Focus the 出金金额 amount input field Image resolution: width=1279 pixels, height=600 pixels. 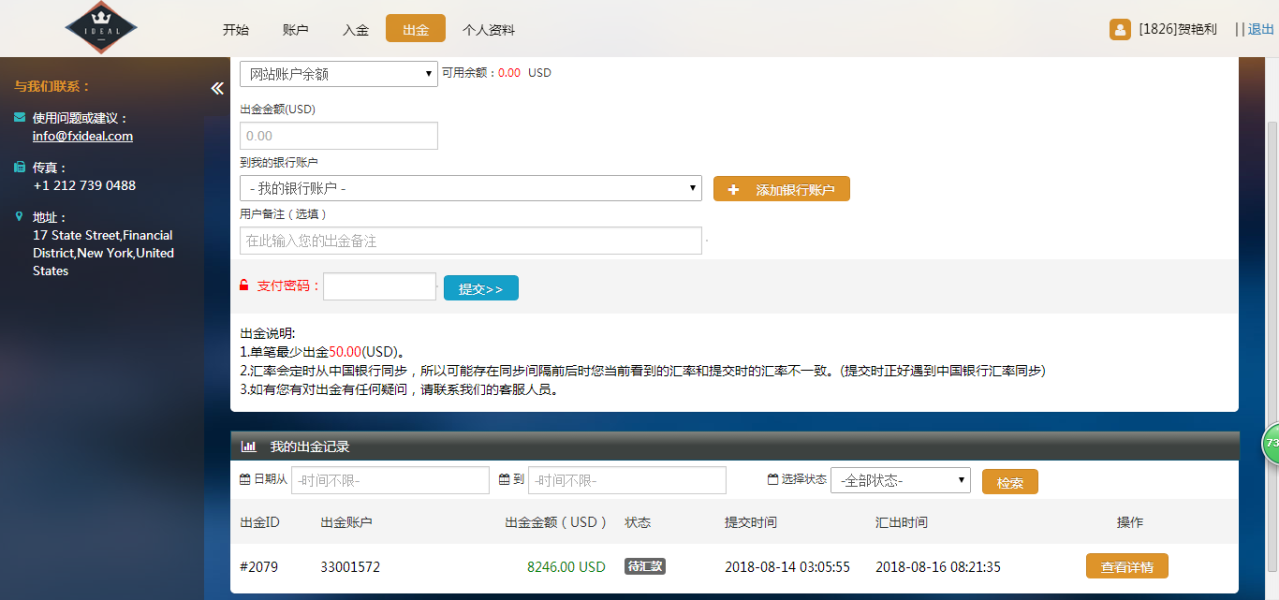tap(338, 136)
